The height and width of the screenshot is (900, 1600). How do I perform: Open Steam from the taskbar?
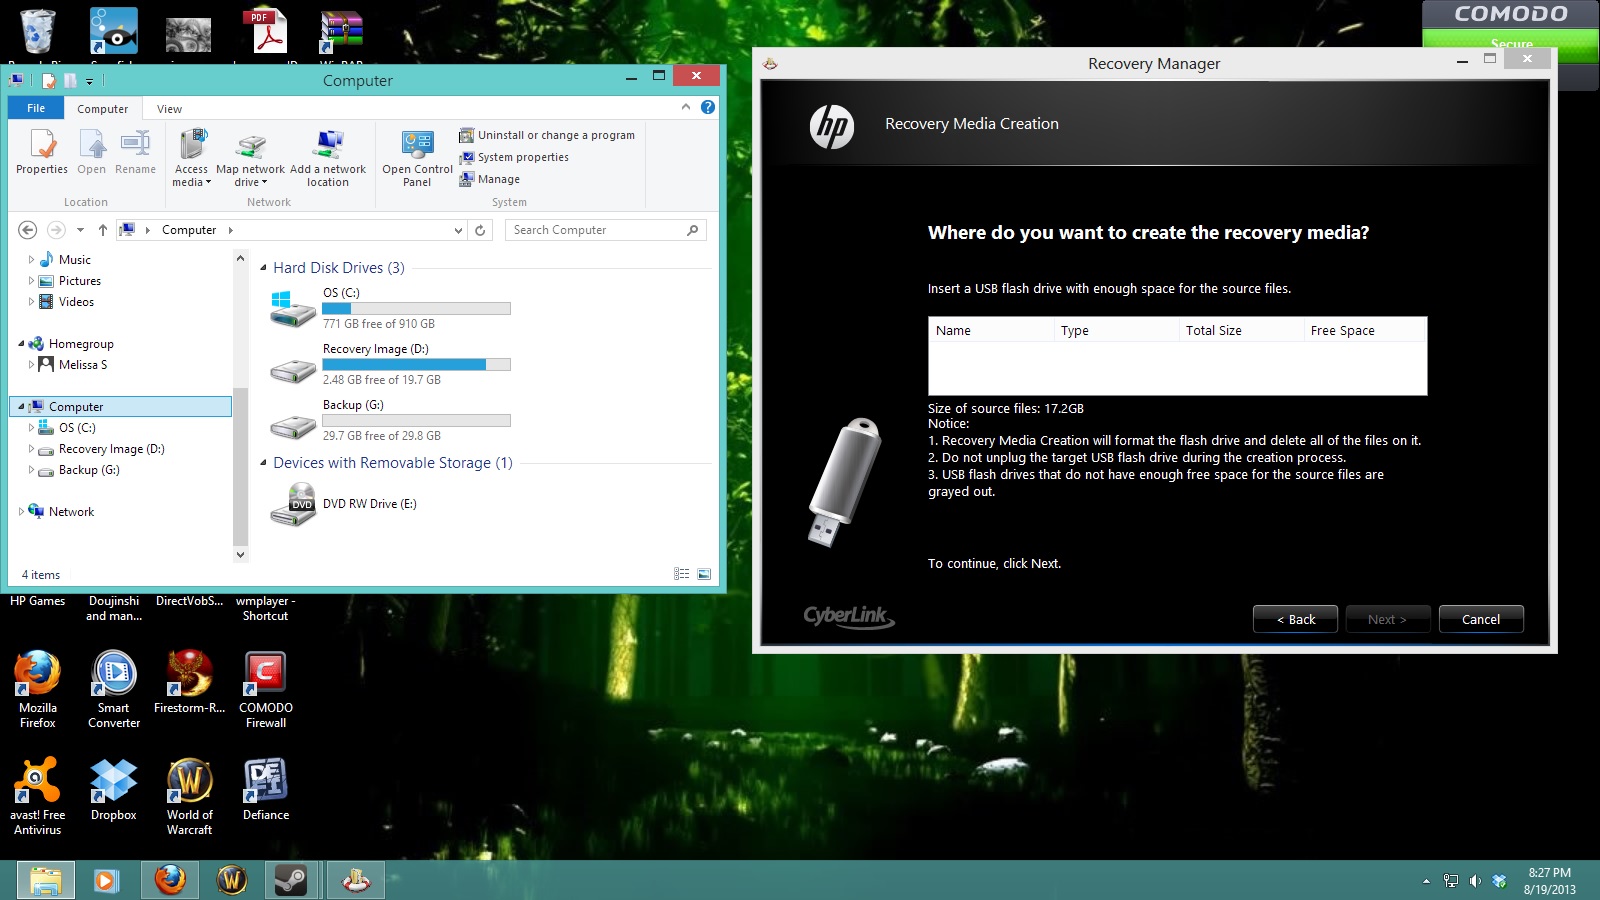click(291, 880)
